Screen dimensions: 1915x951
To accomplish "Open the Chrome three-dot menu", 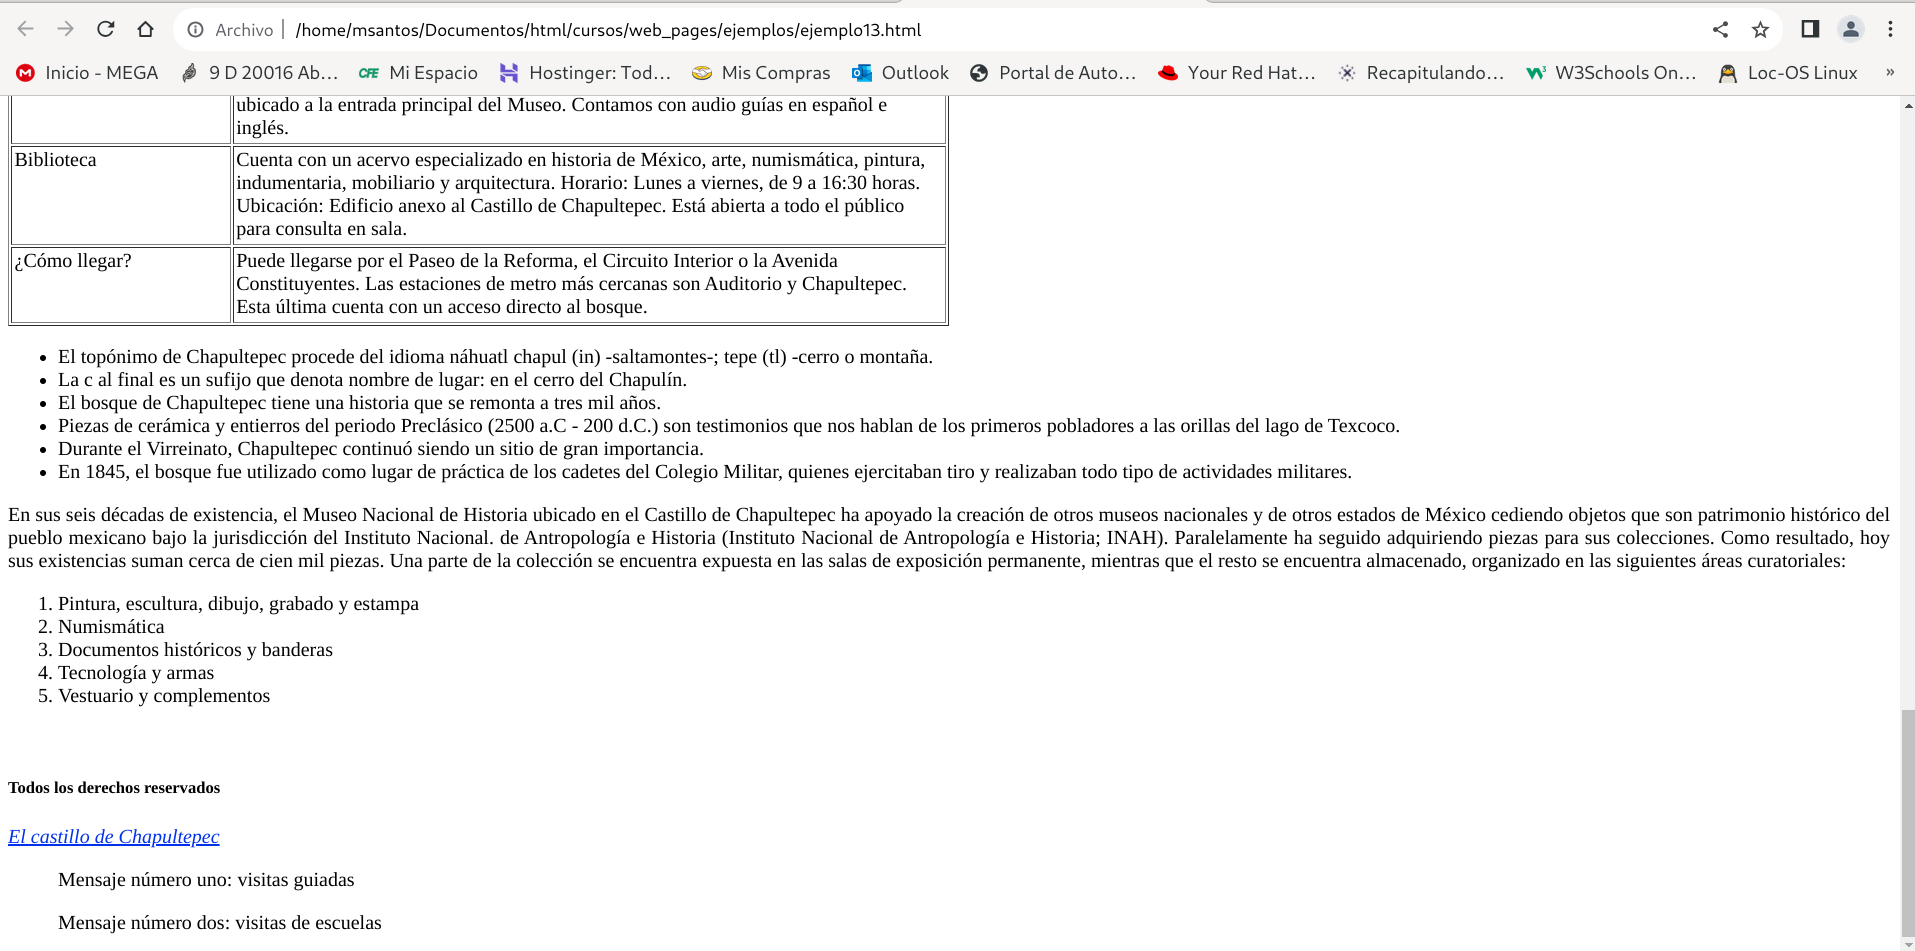I will (x=1890, y=29).
